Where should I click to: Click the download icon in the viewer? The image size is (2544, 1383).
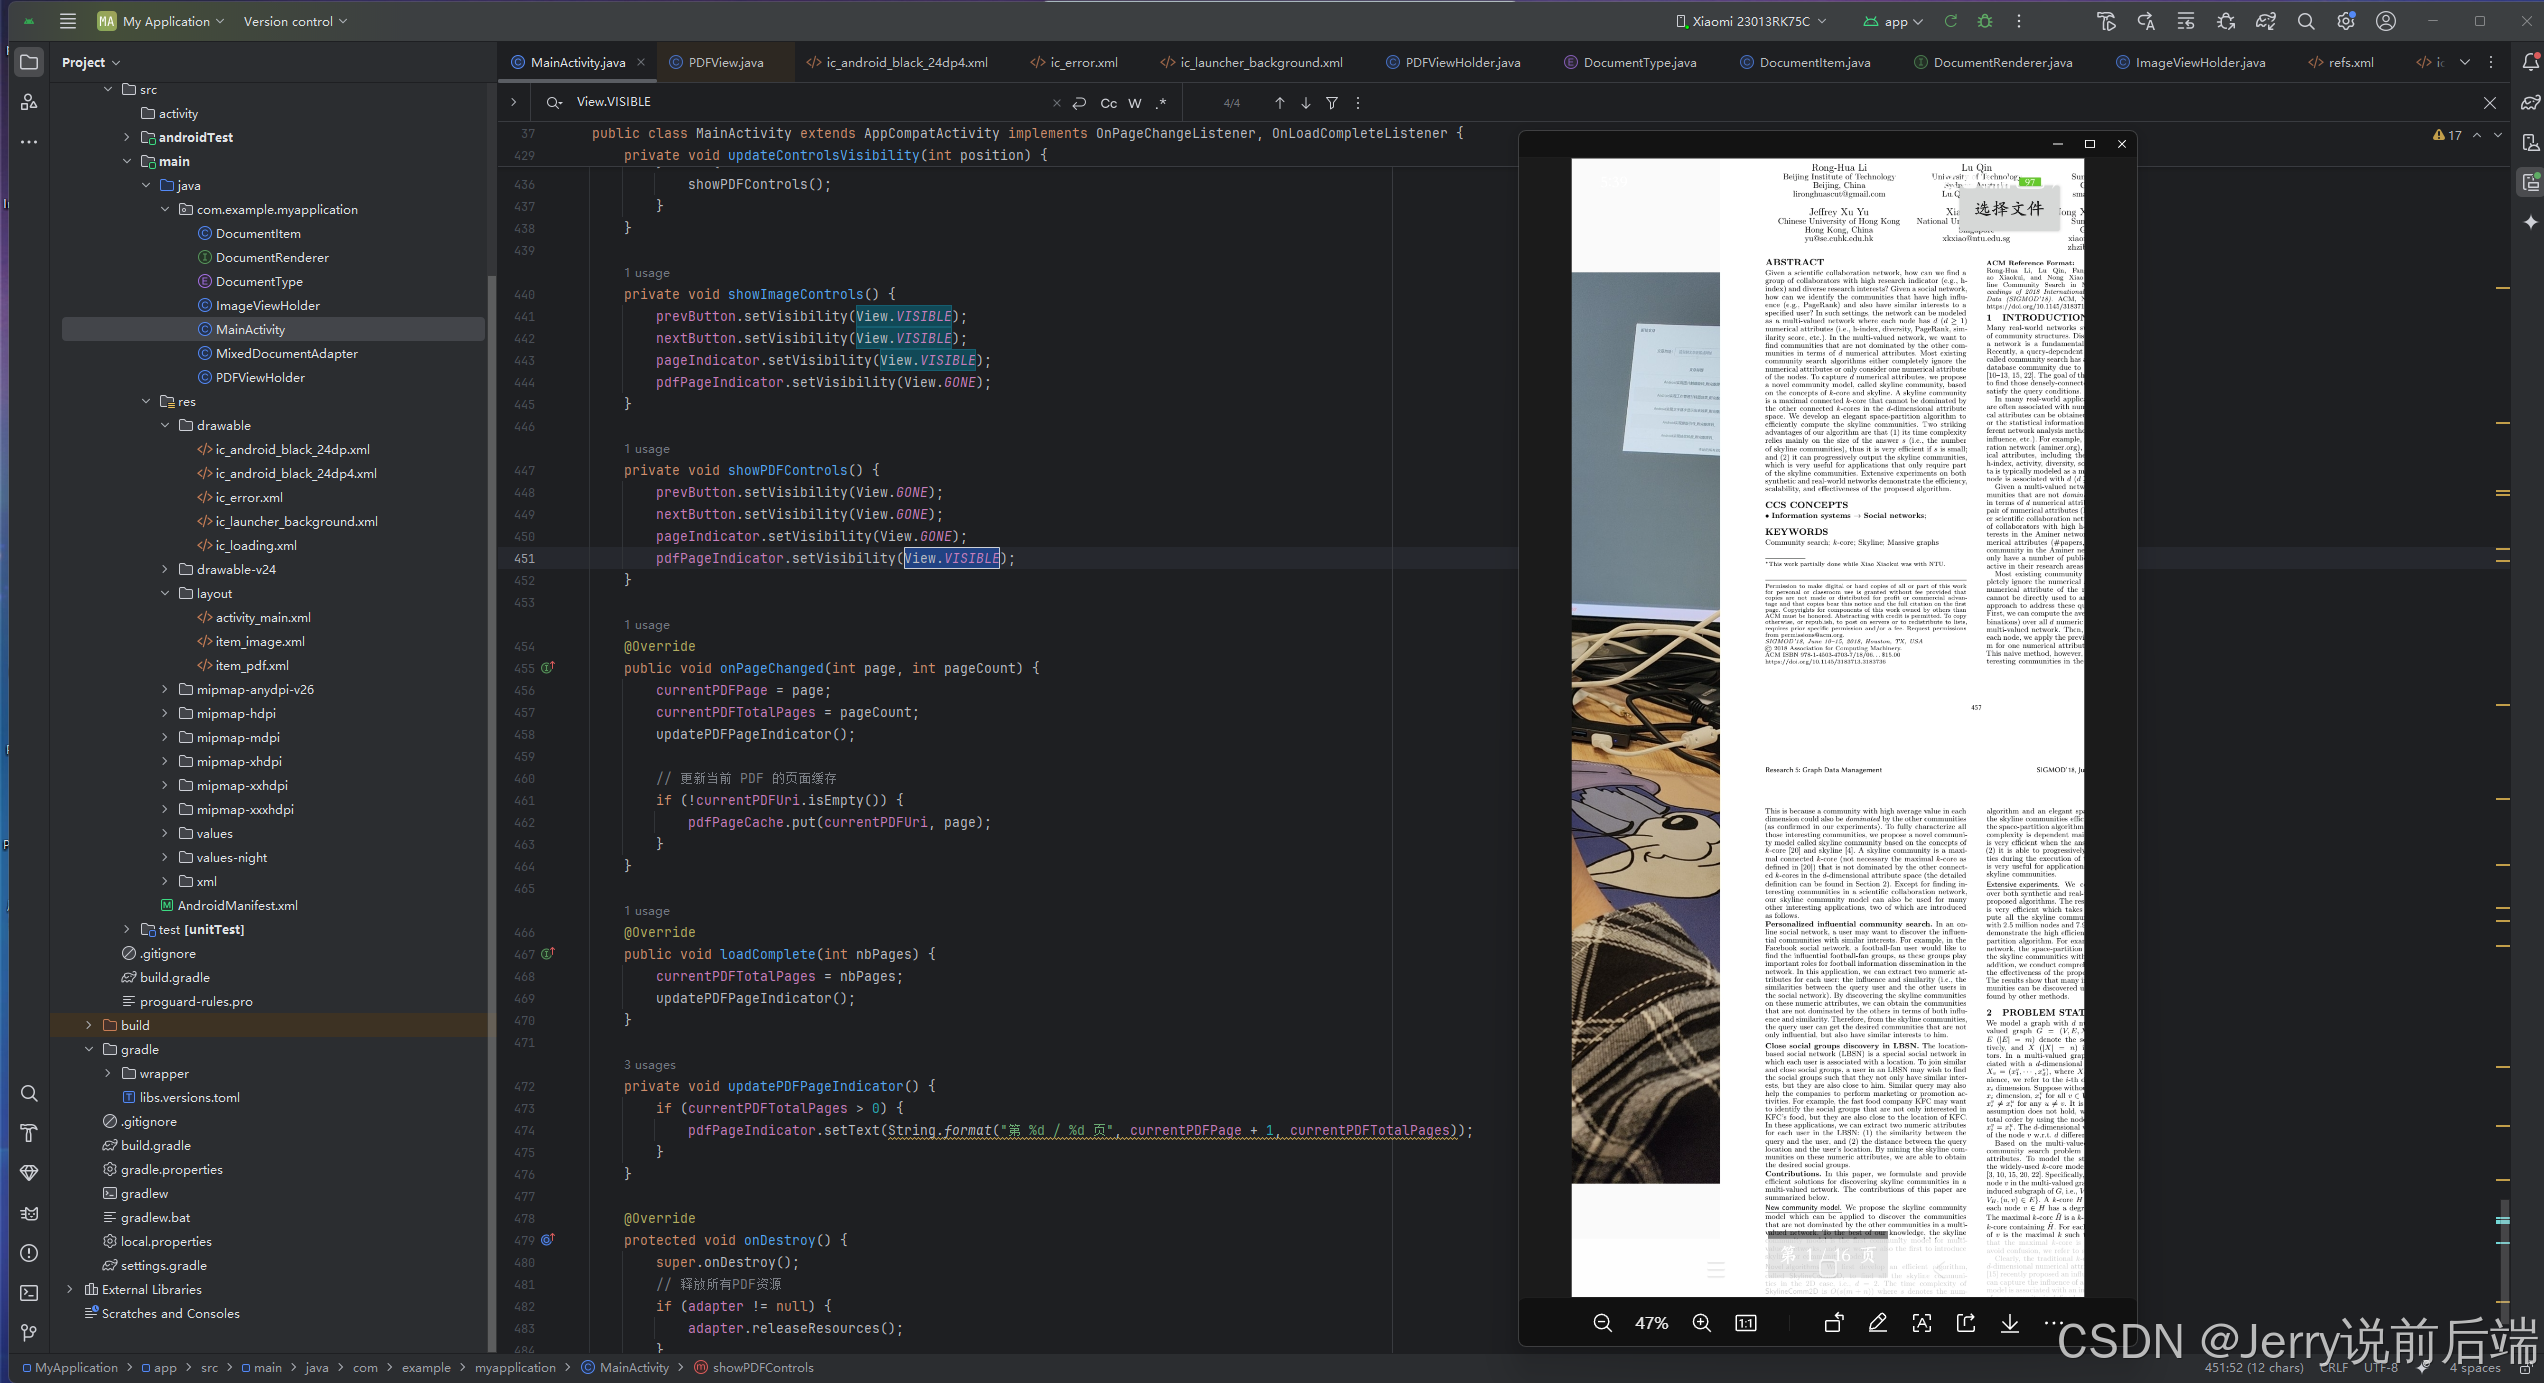pos(2010,1323)
